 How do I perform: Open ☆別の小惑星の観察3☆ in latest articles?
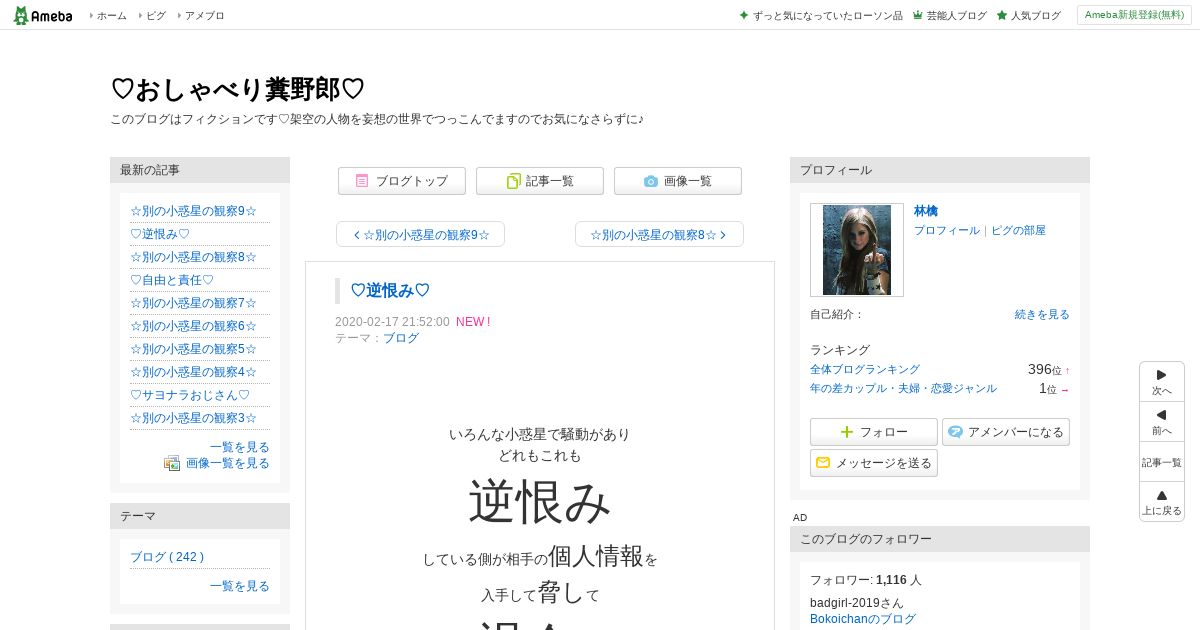click(193, 418)
